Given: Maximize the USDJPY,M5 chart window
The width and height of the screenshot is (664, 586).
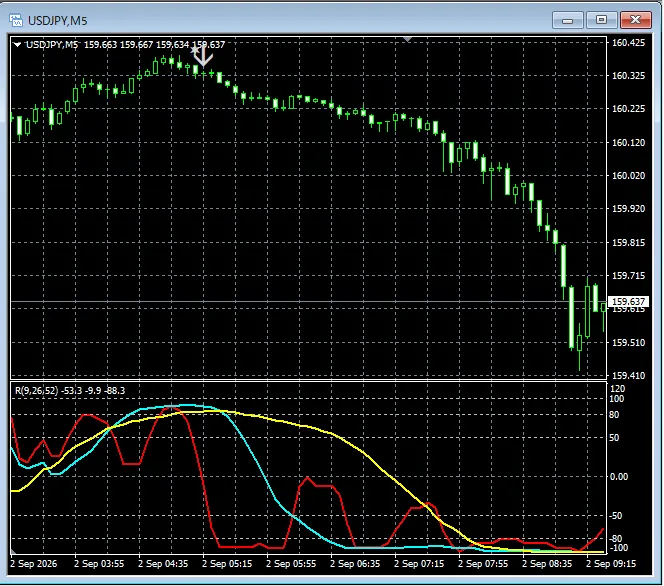Looking at the screenshot, I should pyautogui.click(x=601, y=20).
